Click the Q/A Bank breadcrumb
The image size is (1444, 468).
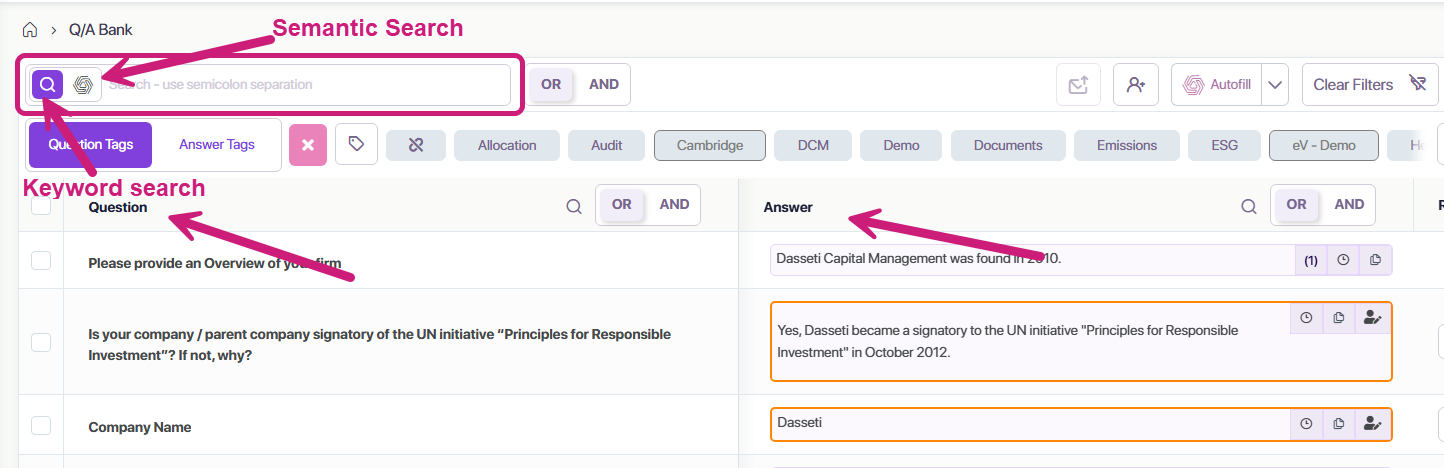point(101,30)
